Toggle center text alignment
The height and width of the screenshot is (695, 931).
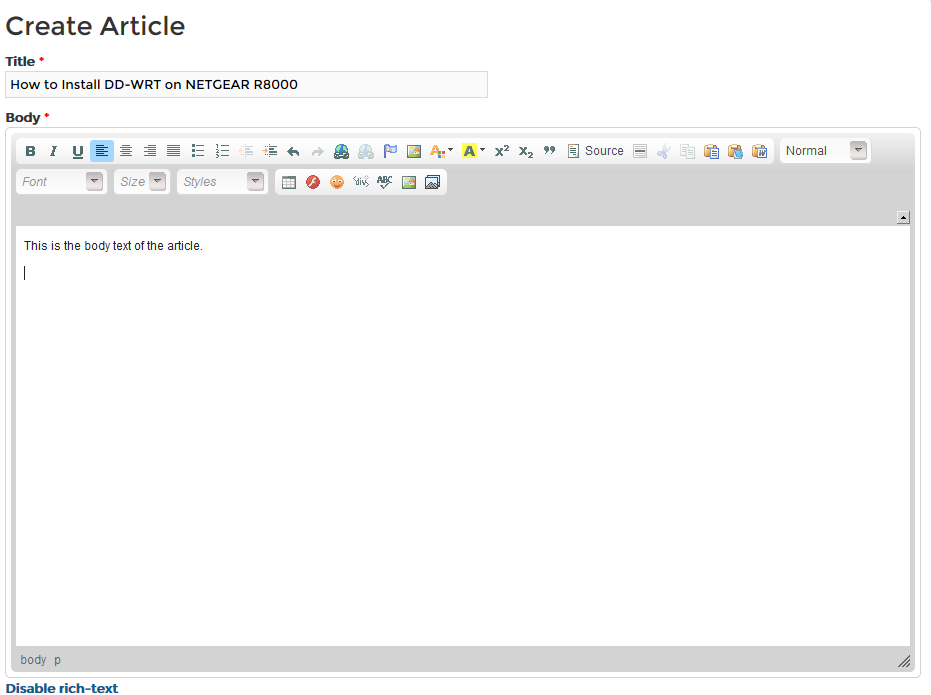[x=126, y=151]
